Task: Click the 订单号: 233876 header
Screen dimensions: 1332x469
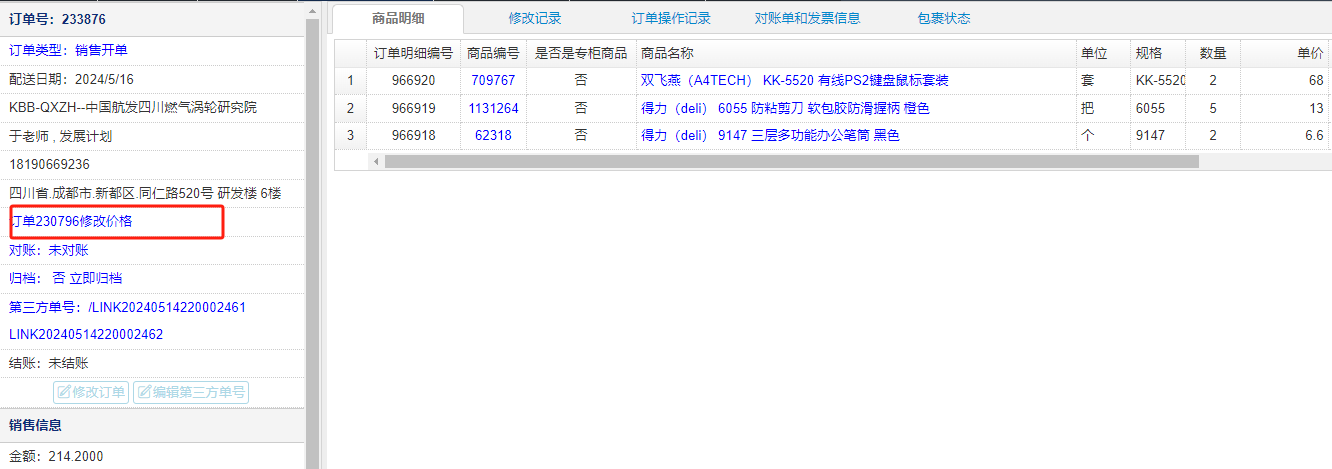Action: [152, 19]
